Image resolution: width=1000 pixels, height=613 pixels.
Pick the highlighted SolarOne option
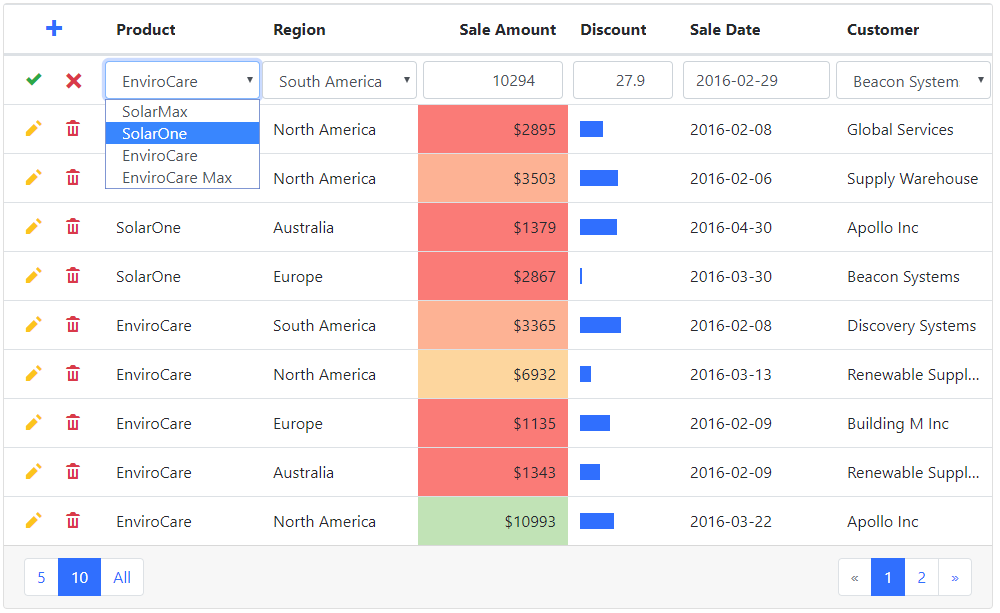coord(155,134)
